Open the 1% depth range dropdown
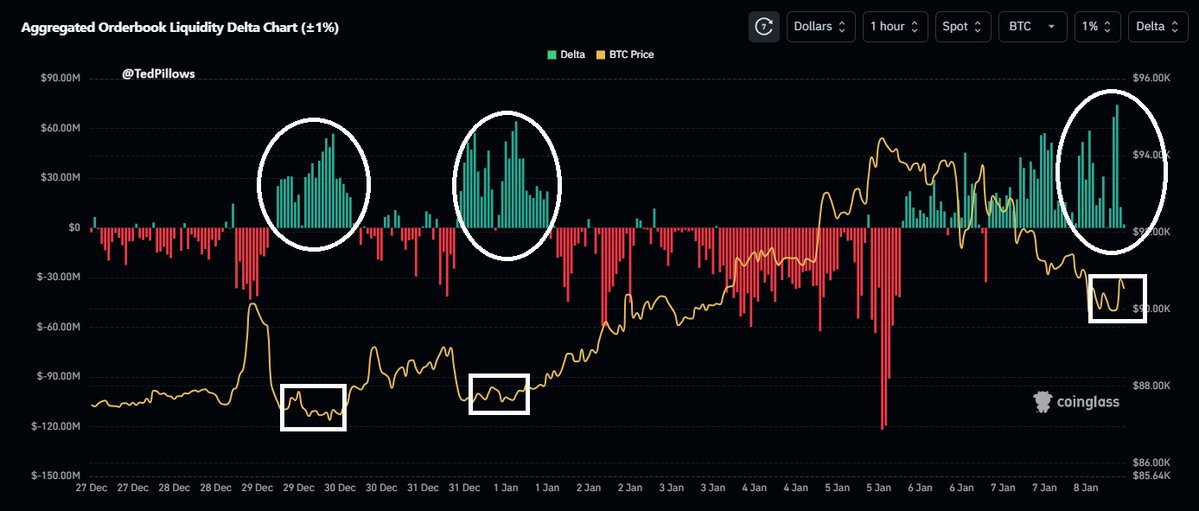Image resolution: width=1199 pixels, height=511 pixels. [x=1097, y=26]
